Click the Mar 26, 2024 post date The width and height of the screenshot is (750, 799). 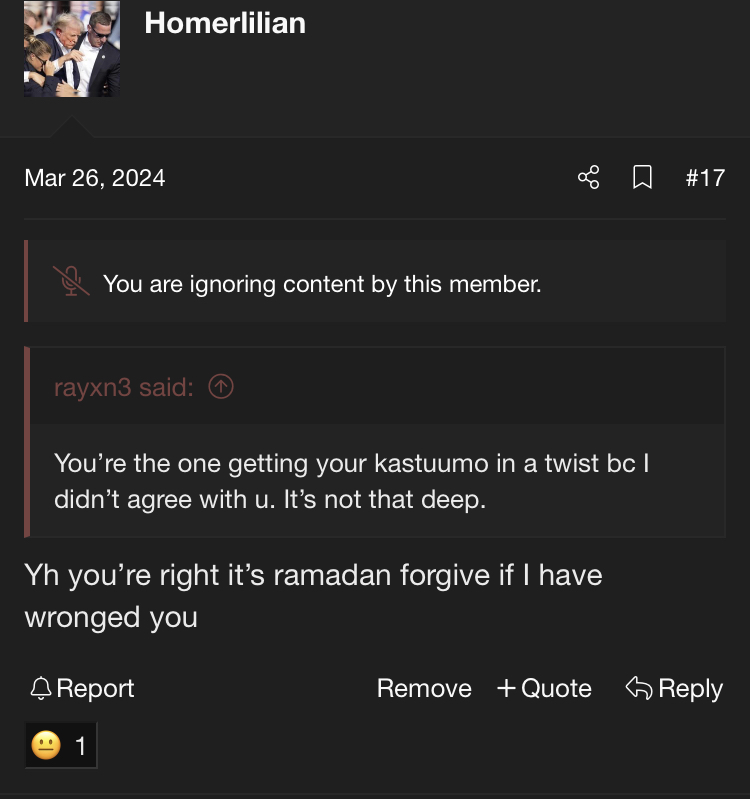pos(95,178)
